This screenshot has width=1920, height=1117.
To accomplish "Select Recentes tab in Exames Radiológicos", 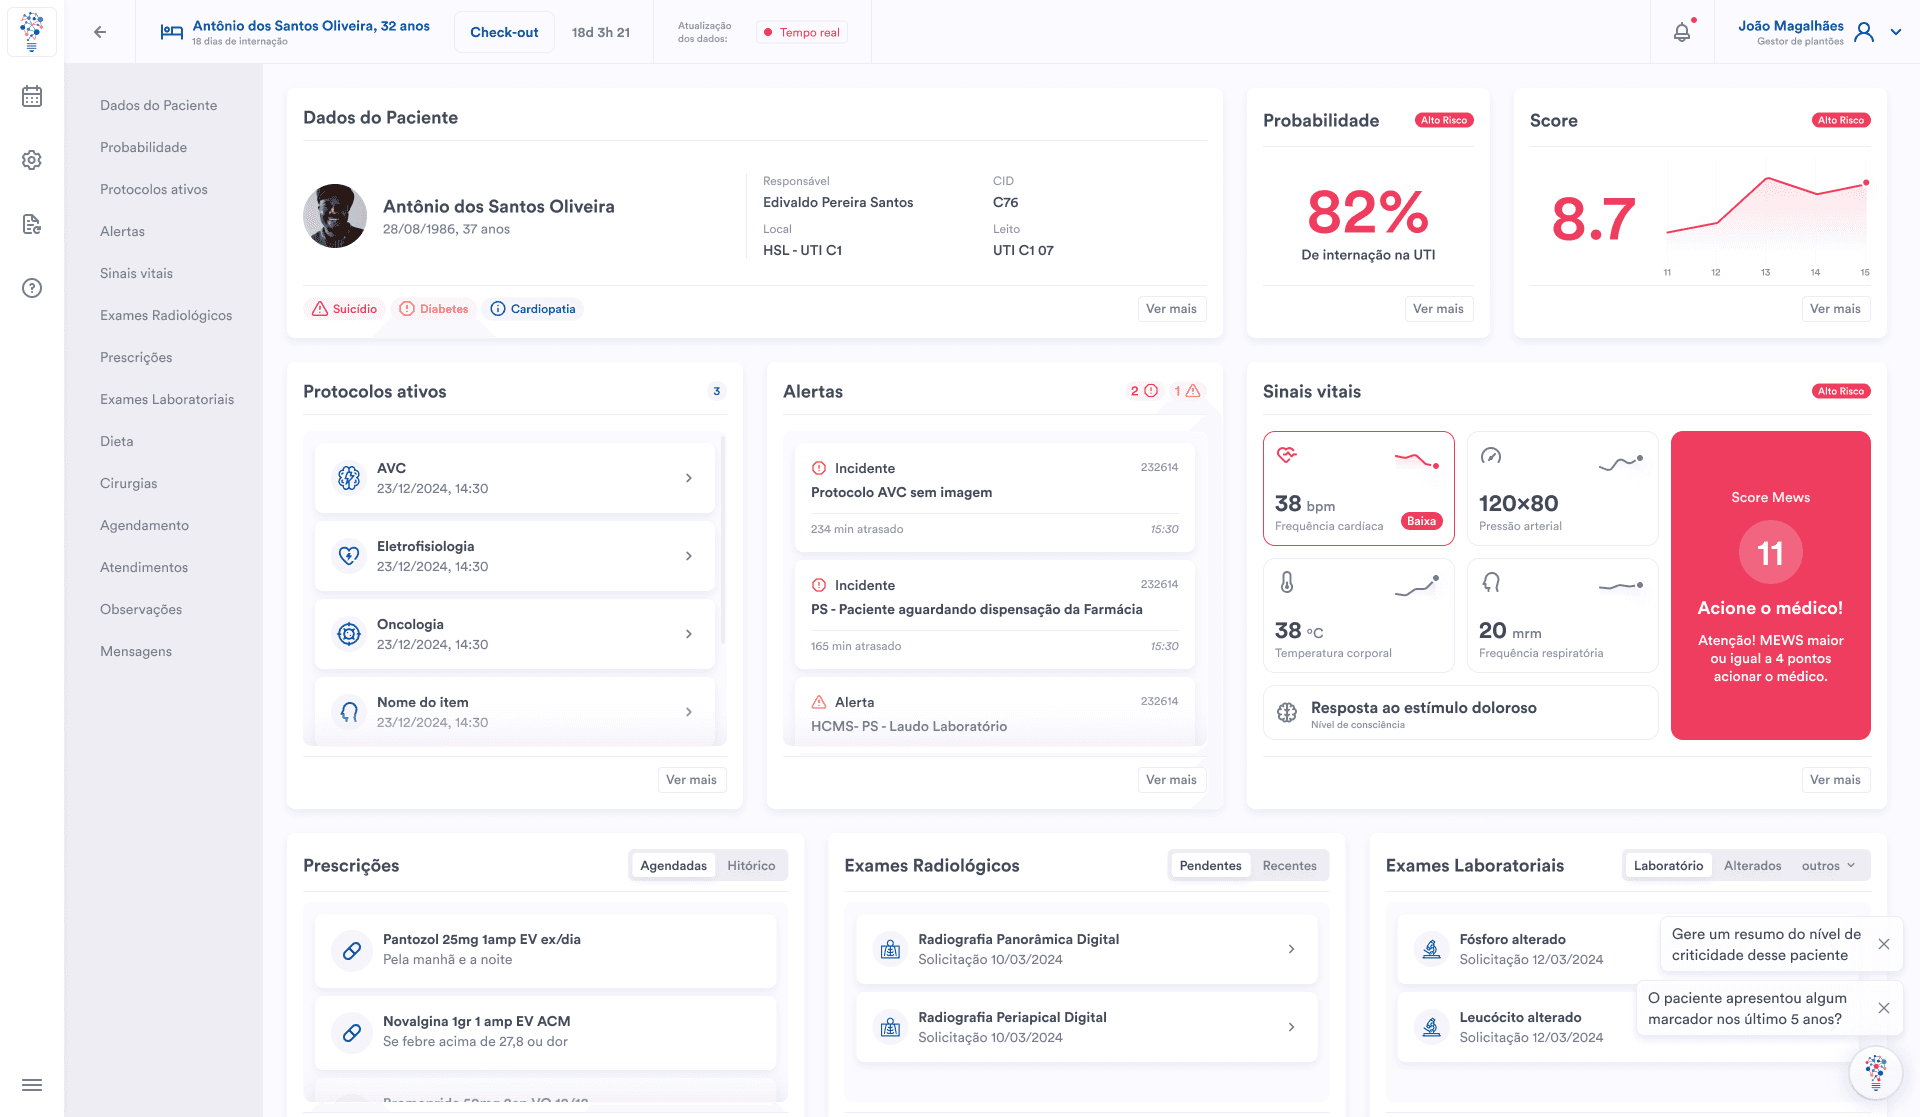I will pos(1289,866).
